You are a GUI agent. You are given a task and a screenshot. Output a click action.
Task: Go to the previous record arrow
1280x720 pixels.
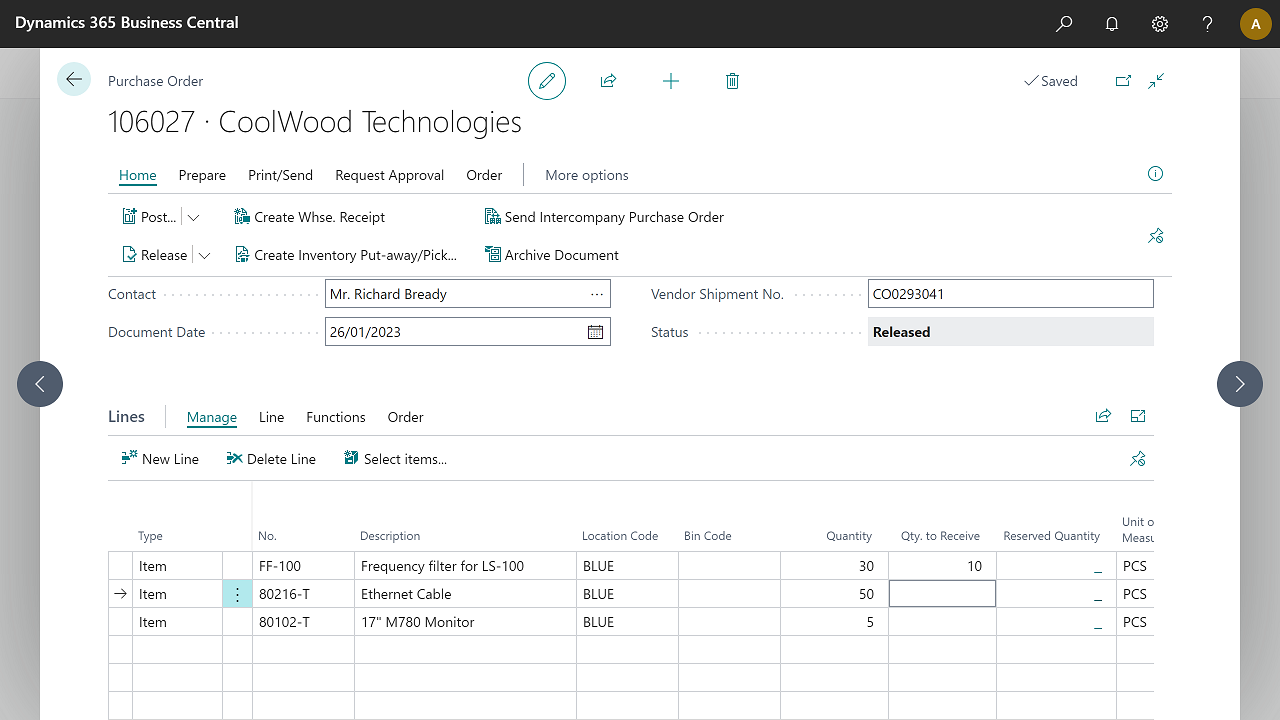point(40,384)
